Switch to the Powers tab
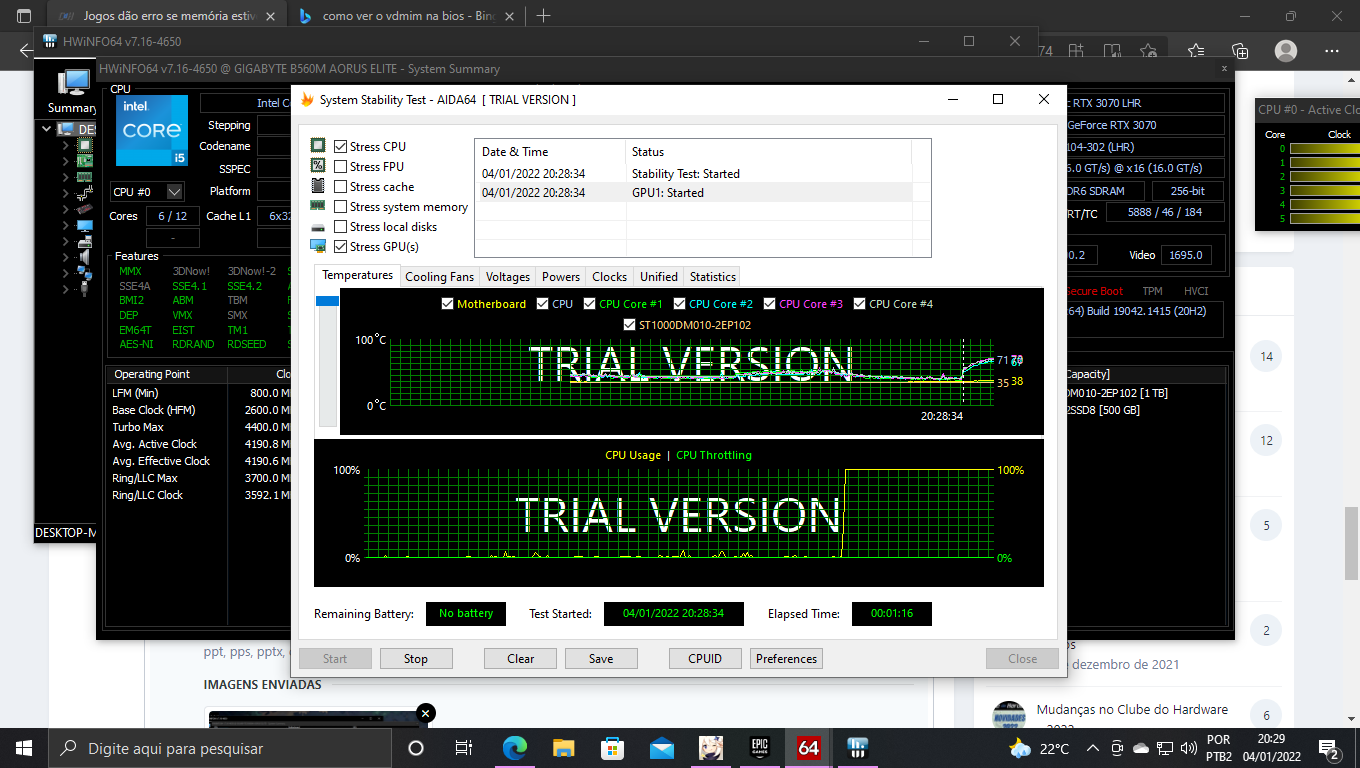This screenshot has width=1360, height=768. [561, 277]
